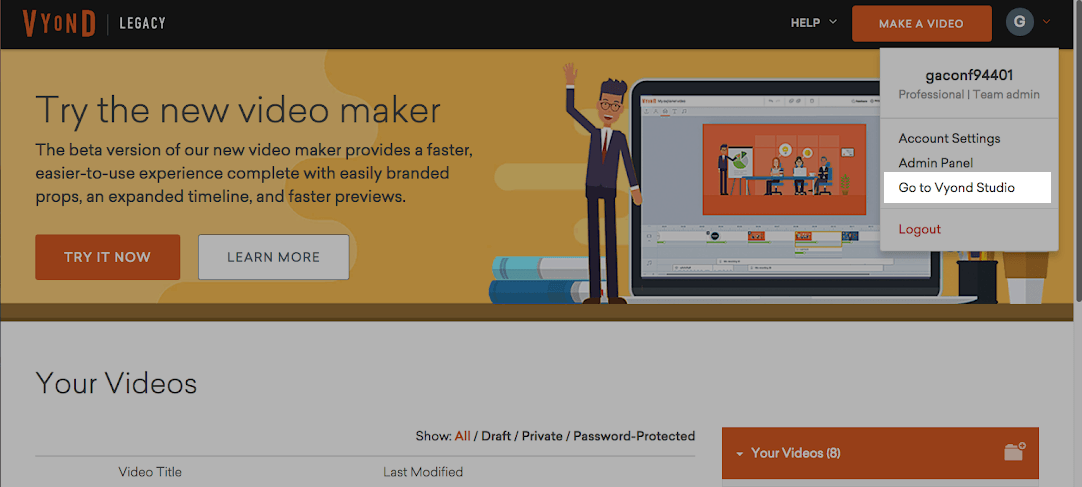Image resolution: width=1082 pixels, height=487 pixels.
Task: Click the Last Modified column header
Action: (423, 473)
